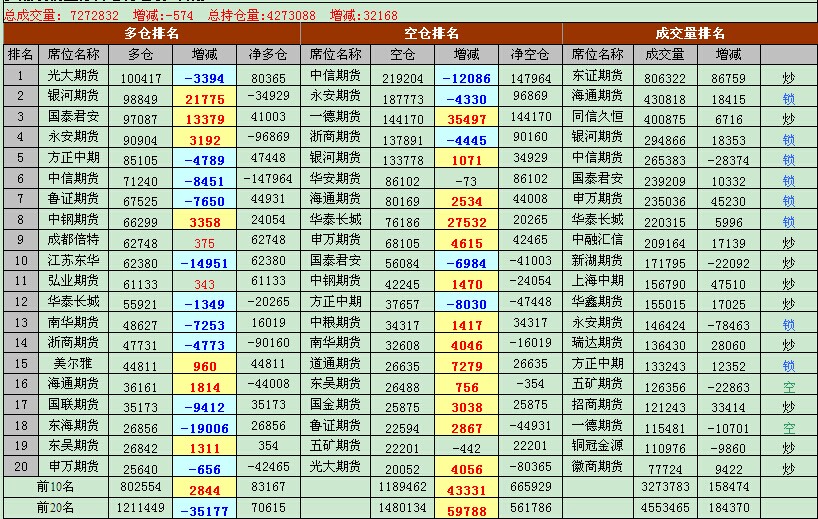Image resolution: width=818 pixels, height=519 pixels.
Task: Select 上海中期 seat name
Action: (x=597, y=281)
